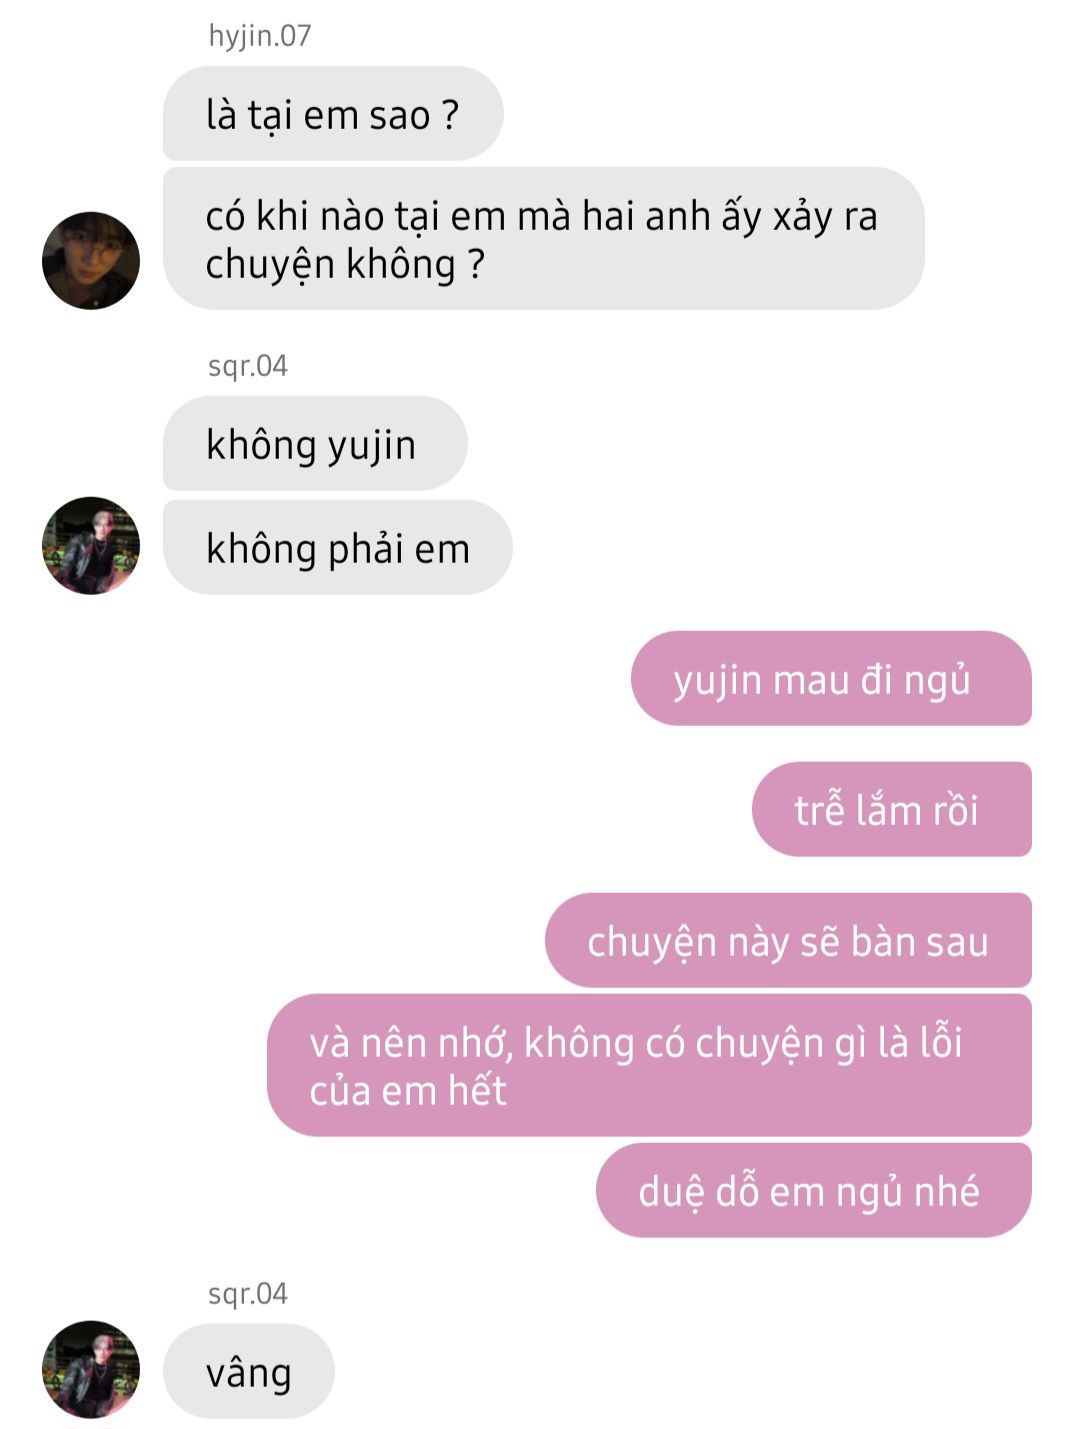Select the "có khi nào tại em" message bubble
This screenshot has width=1080, height=1429.
[544, 239]
